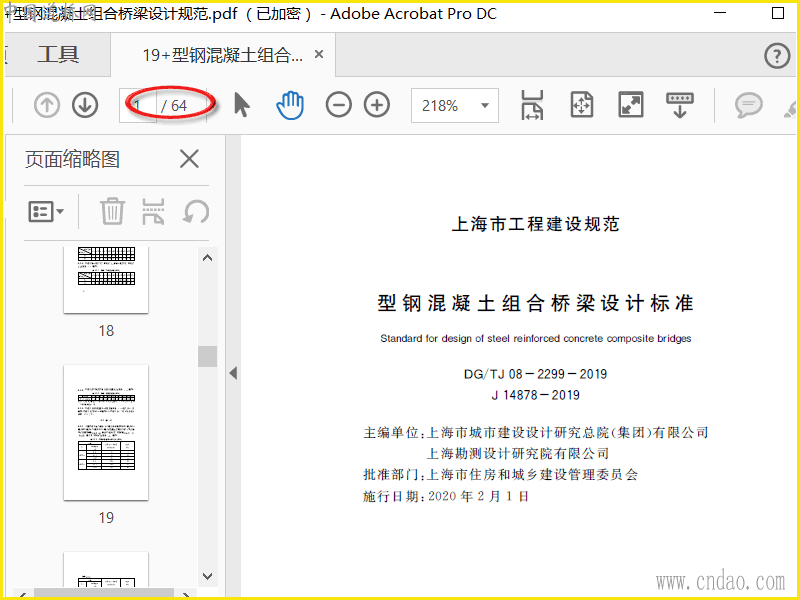Click the rotate pages counterclockwise icon

196,211
